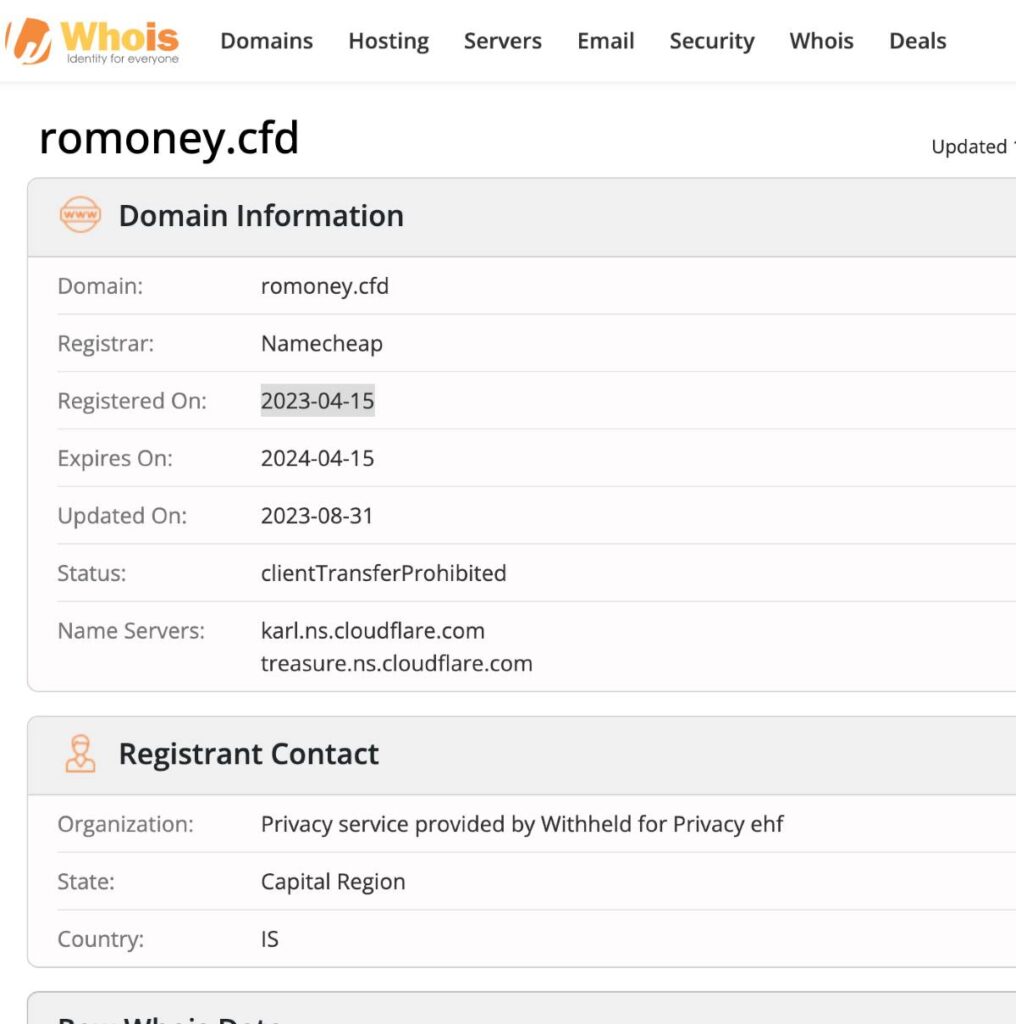Open the Email navigation entry
The height and width of the screenshot is (1024, 1016).
point(605,41)
